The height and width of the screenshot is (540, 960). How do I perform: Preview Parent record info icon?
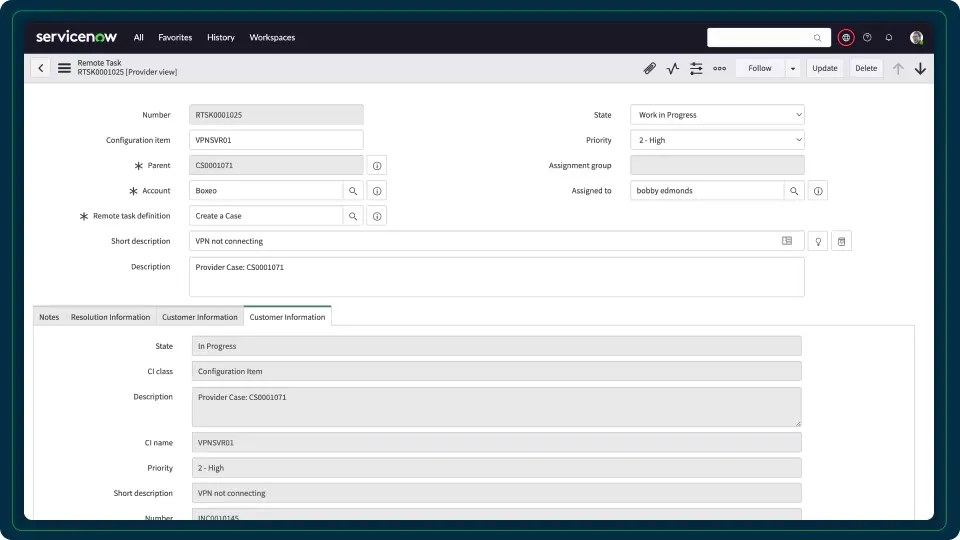pos(377,166)
